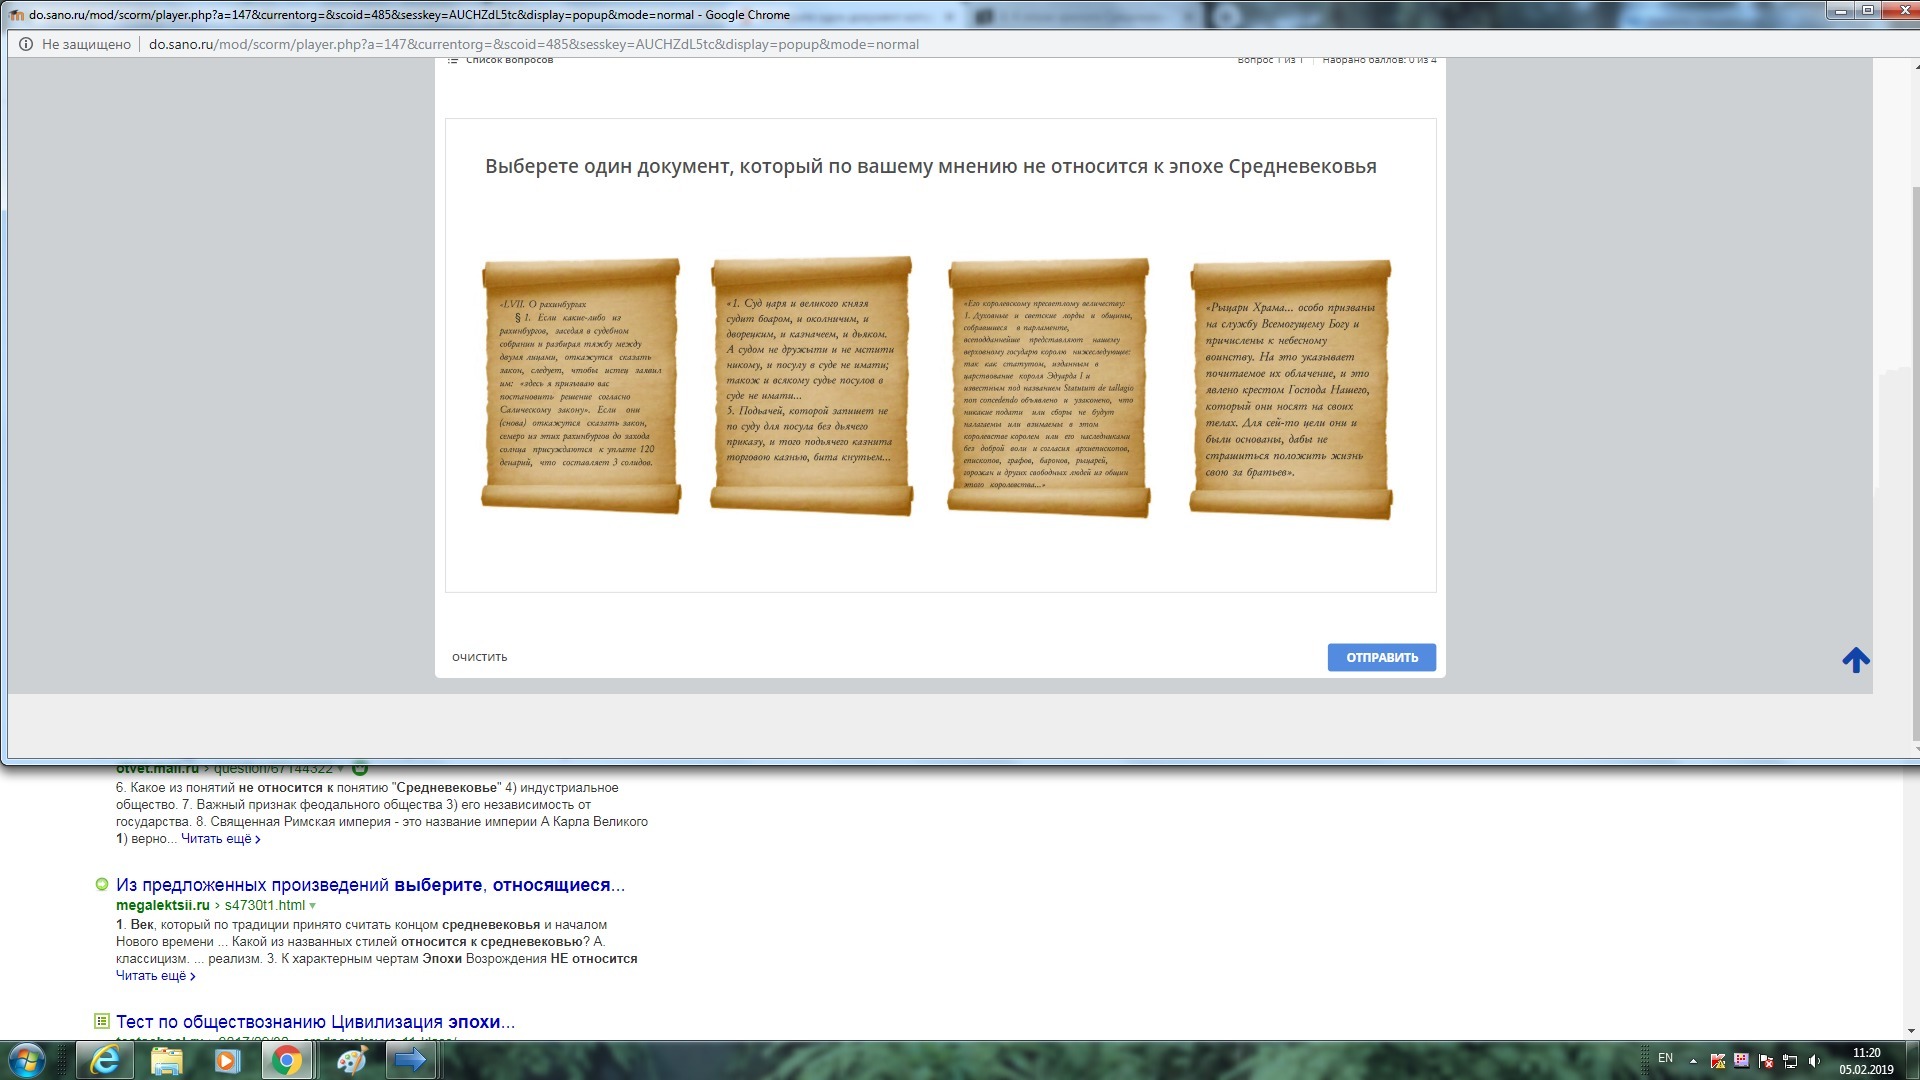The image size is (1920, 1080).
Task: Switch to Google Chrome on taskbar
Action: 287,1060
